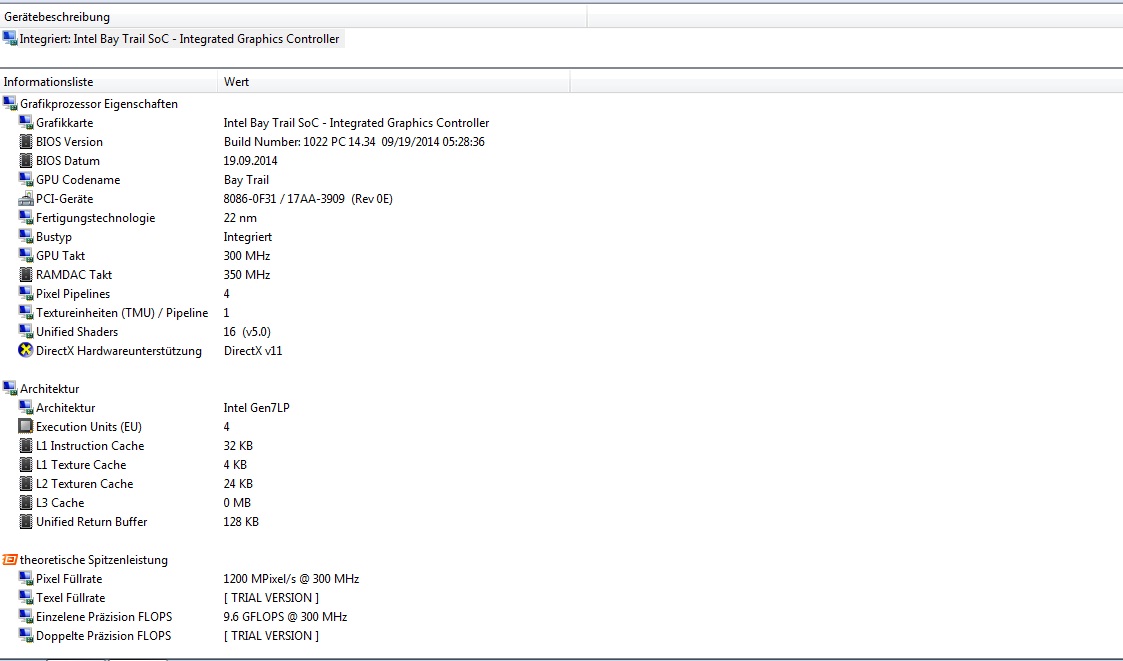
Task: Click the L3 Cache chip icon
Action: [26, 503]
